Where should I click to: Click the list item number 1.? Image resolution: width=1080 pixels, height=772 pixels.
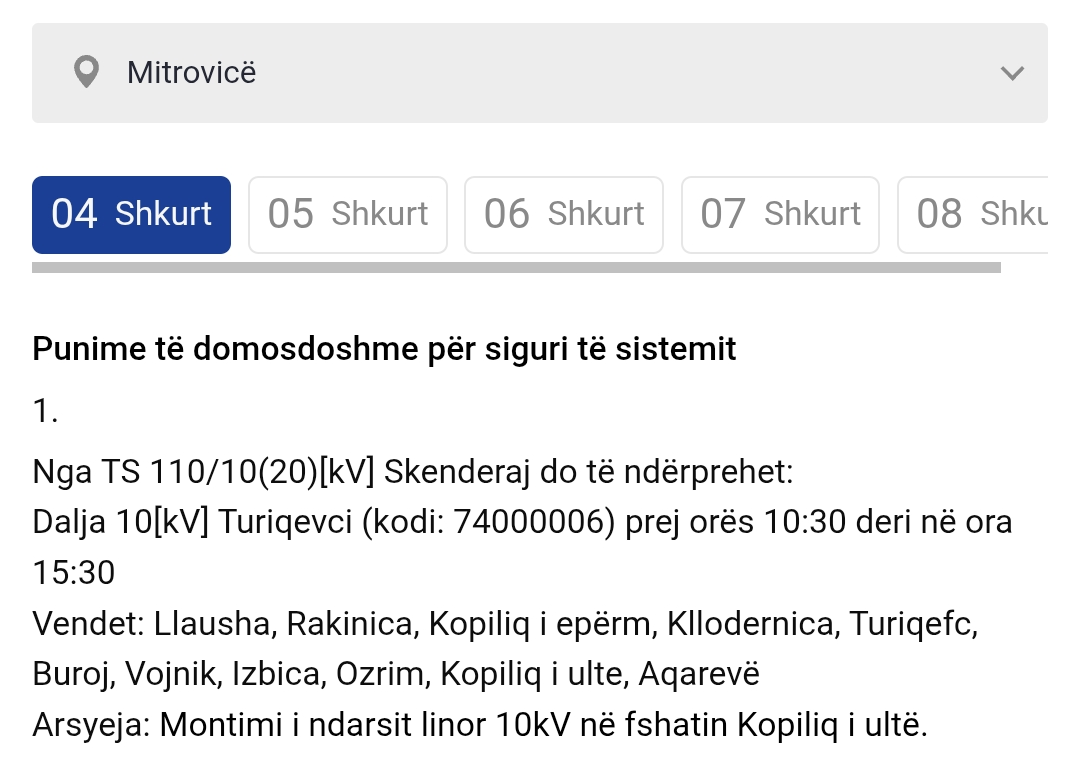(x=45, y=411)
